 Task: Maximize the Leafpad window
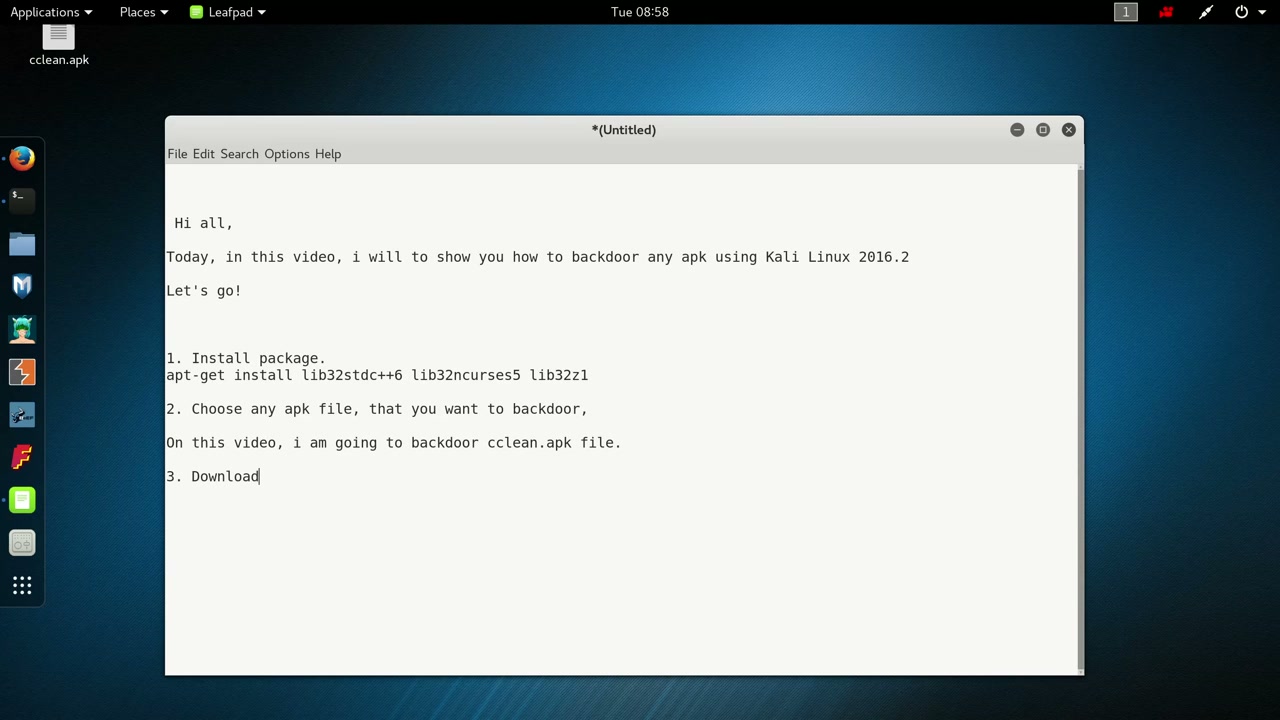pos(1043,130)
